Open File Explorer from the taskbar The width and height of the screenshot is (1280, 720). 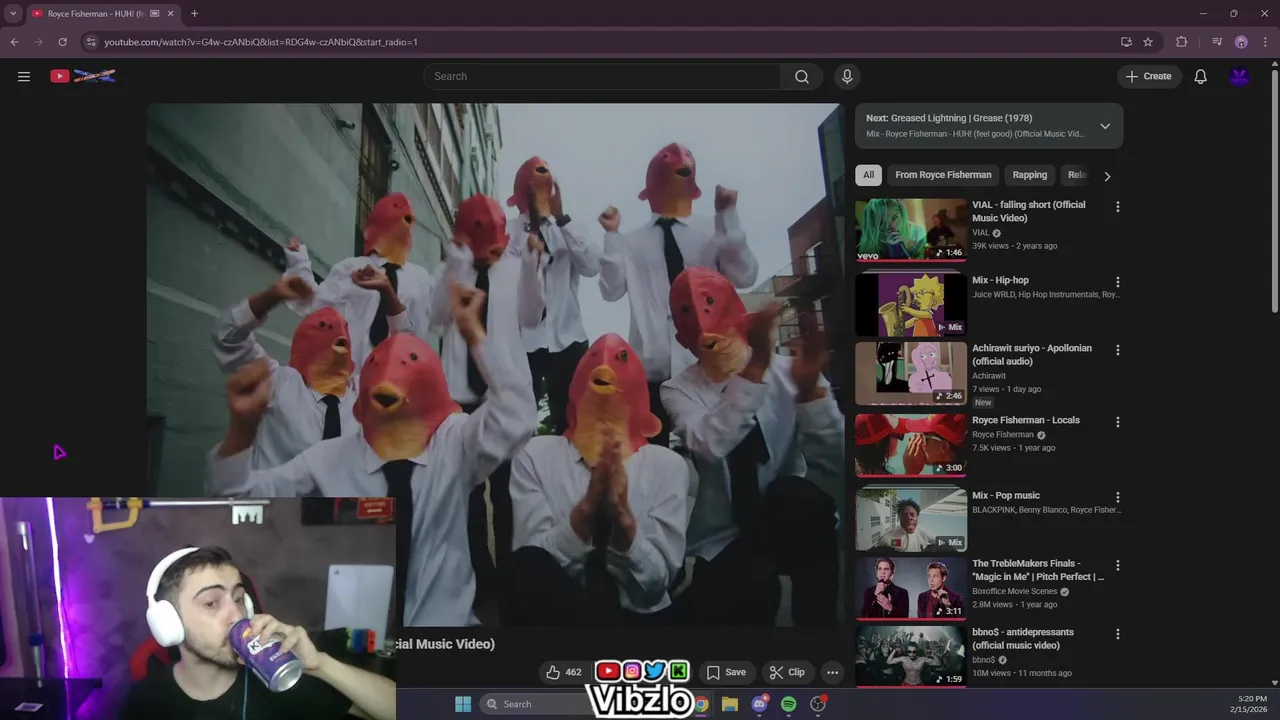click(x=730, y=704)
